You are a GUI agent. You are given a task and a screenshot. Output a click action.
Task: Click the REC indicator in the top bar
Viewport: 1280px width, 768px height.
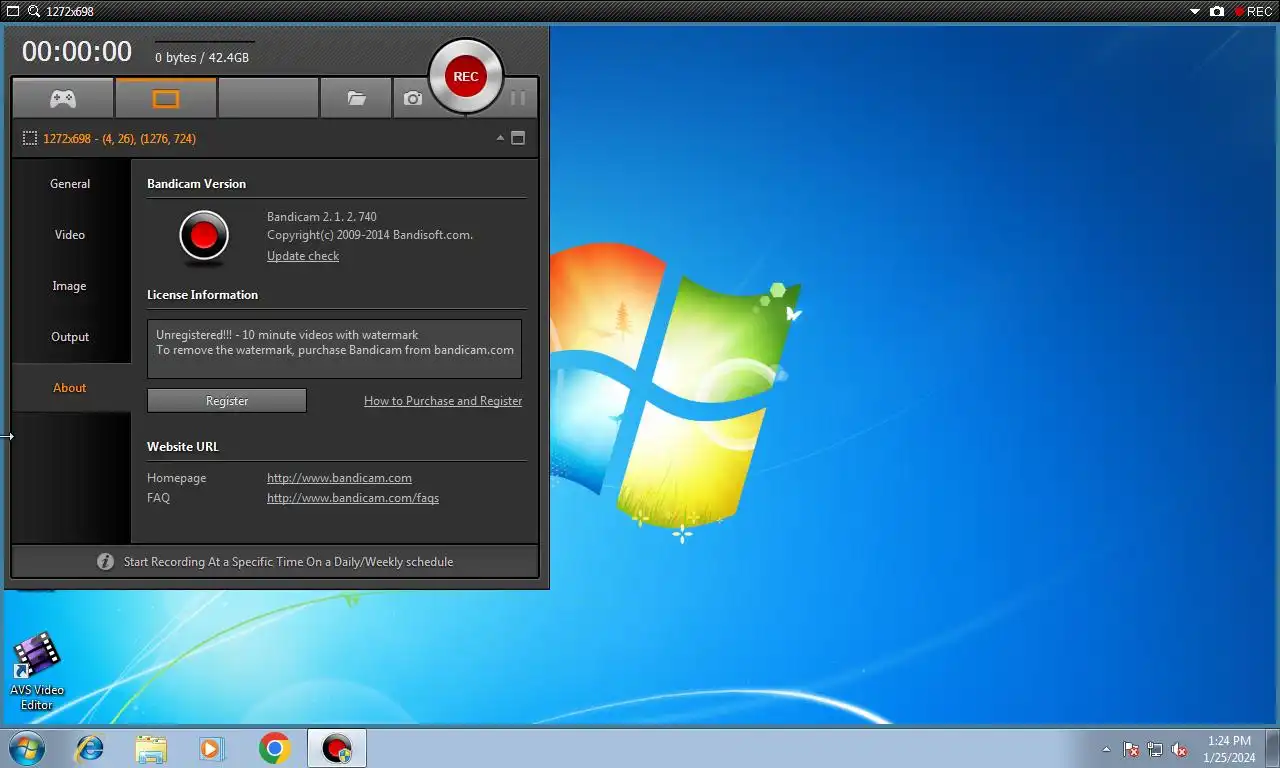tap(1253, 12)
